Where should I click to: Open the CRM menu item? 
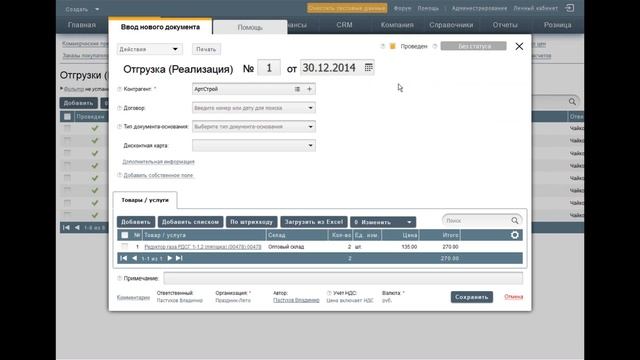pos(344,25)
